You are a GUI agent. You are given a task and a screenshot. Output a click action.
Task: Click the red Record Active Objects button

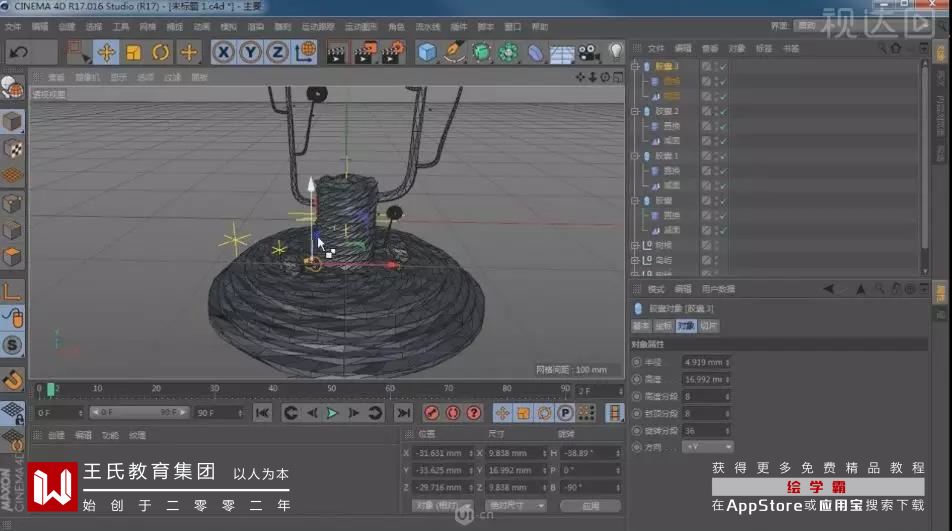[x=431, y=413]
